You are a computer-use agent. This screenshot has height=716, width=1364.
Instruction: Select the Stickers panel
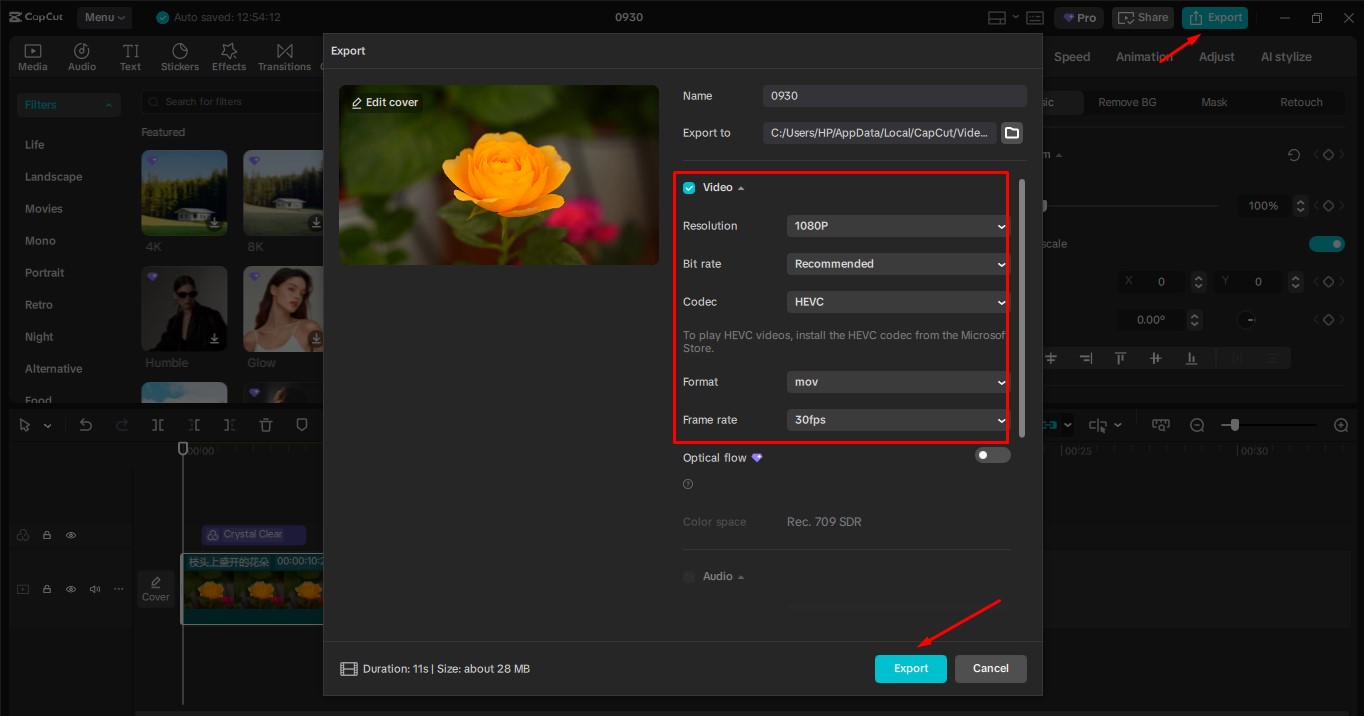pyautogui.click(x=180, y=55)
